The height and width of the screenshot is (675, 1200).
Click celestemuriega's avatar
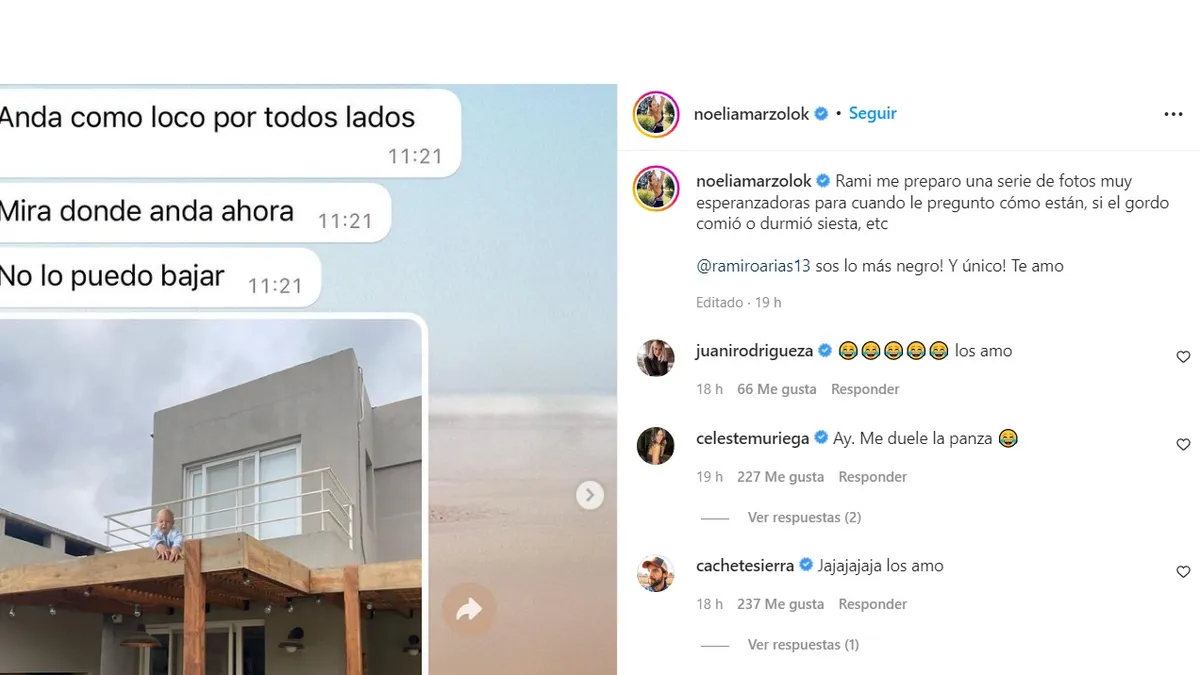point(656,445)
